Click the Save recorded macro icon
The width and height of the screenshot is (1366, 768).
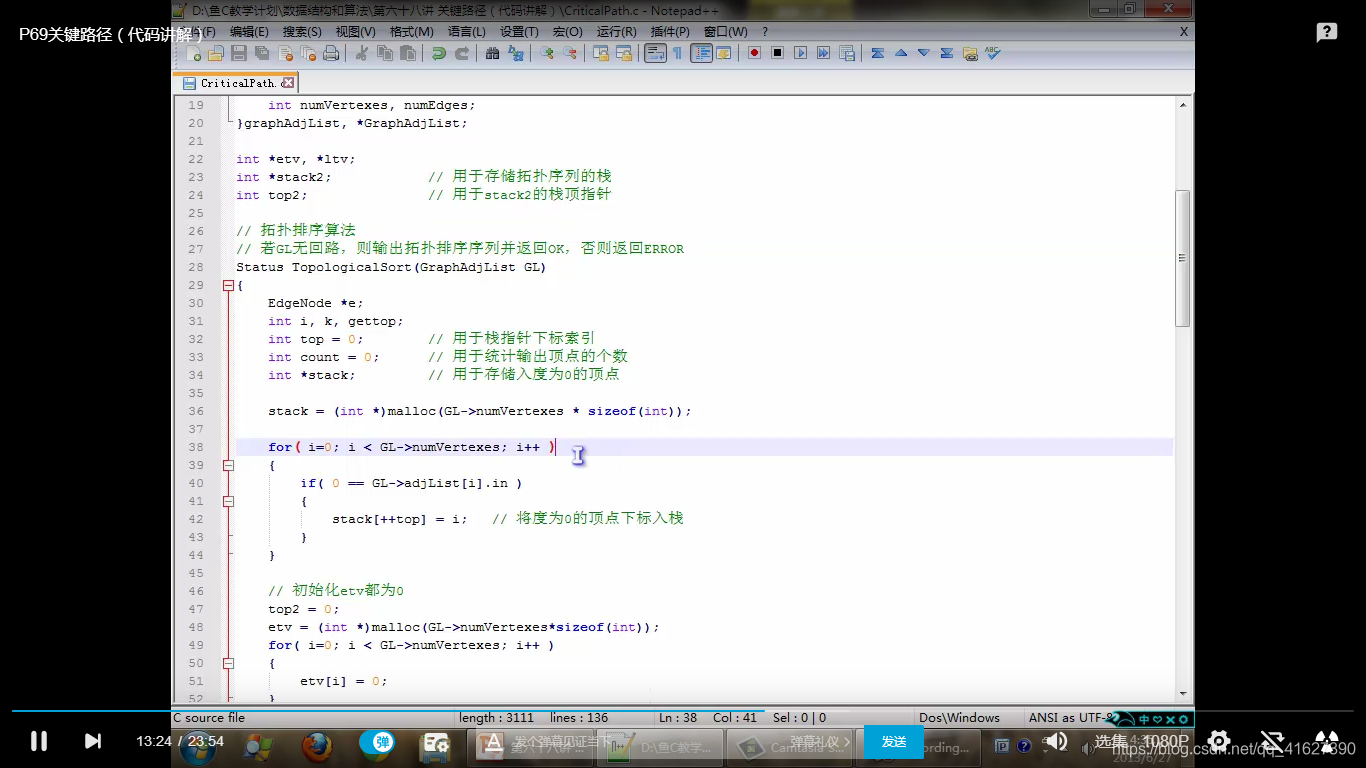coord(847,53)
